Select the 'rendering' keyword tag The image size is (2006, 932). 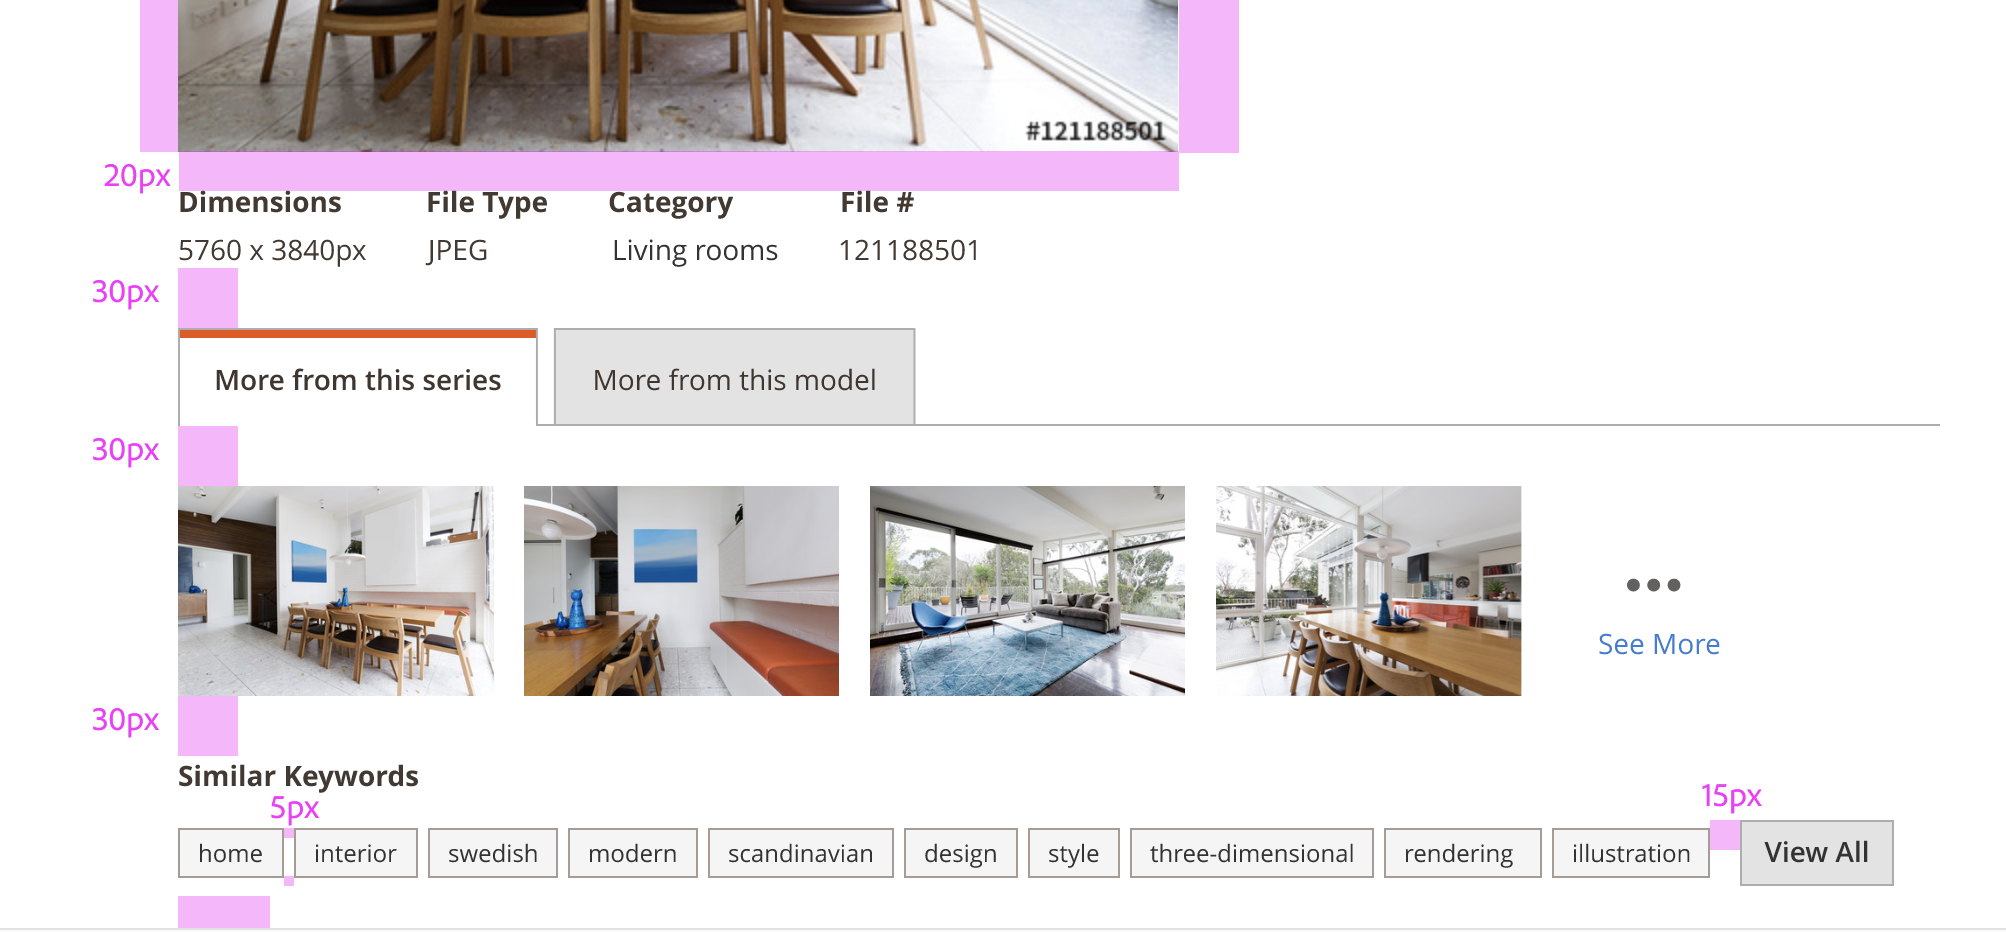pyautogui.click(x=1462, y=853)
